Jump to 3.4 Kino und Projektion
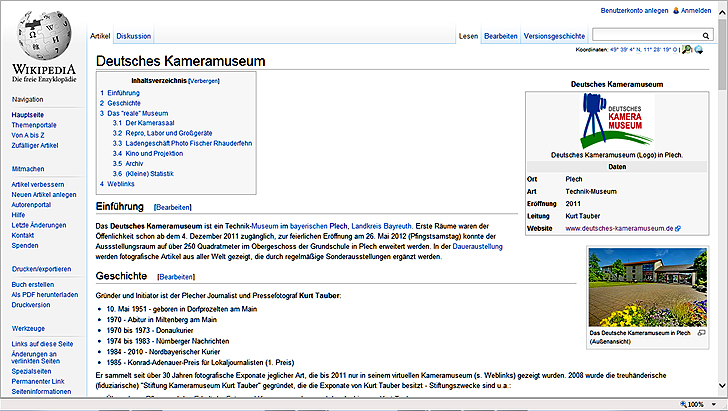This screenshot has height=411, width=728. pyautogui.click(x=148, y=154)
